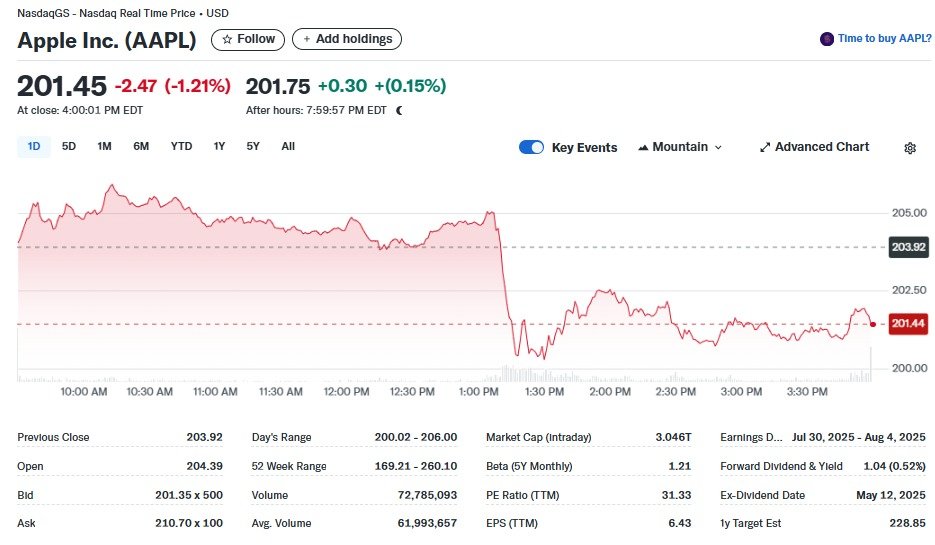Click the purple Time to buy AAPL icon
The width and height of the screenshot is (935, 545).
click(x=826, y=39)
